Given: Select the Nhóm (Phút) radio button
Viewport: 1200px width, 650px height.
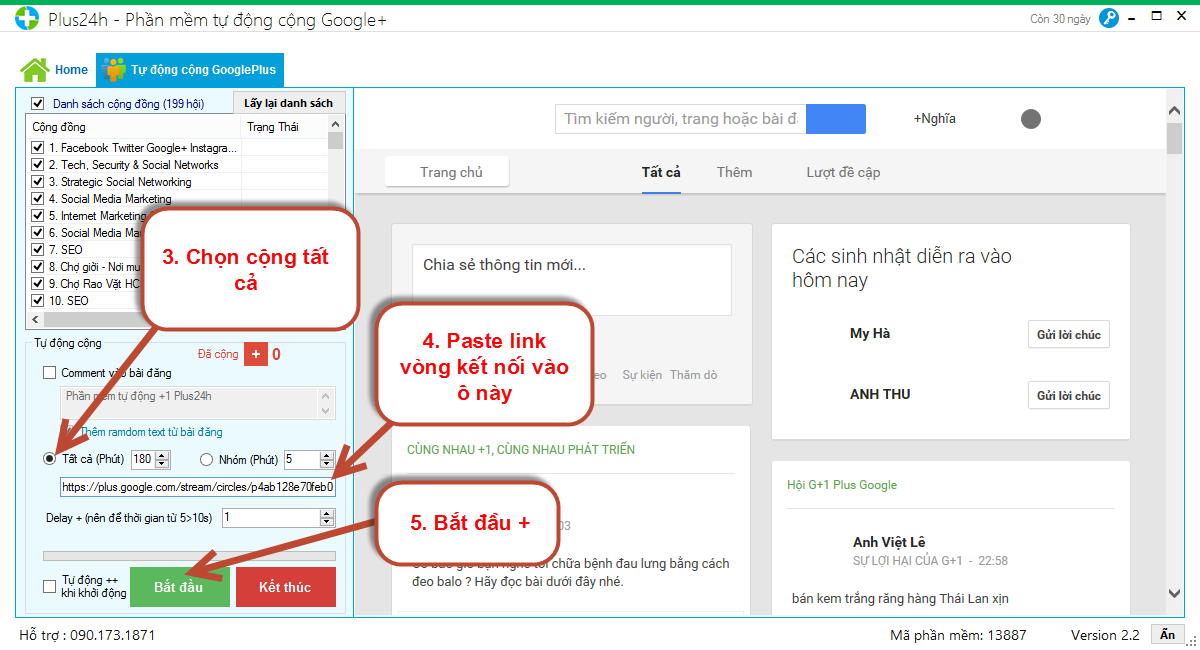Looking at the screenshot, I should pos(207,460).
